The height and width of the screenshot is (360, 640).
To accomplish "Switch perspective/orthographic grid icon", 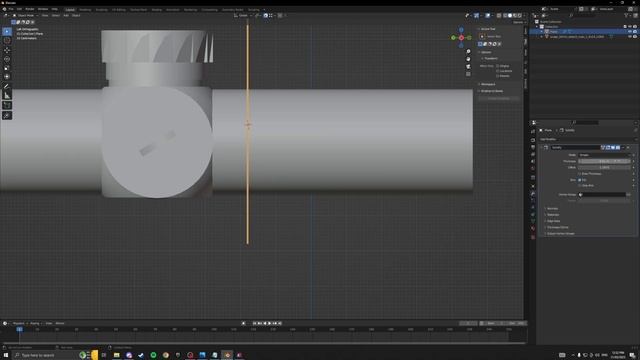I will (468, 74).
